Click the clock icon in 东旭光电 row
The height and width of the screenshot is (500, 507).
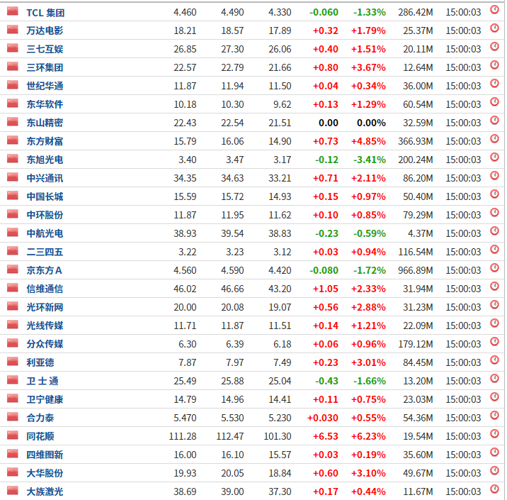[495, 157]
